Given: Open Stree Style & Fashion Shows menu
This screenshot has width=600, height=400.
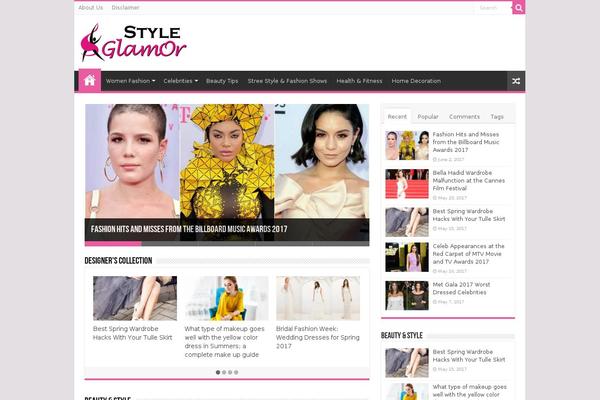Looking at the screenshot, I should (287, 81).
